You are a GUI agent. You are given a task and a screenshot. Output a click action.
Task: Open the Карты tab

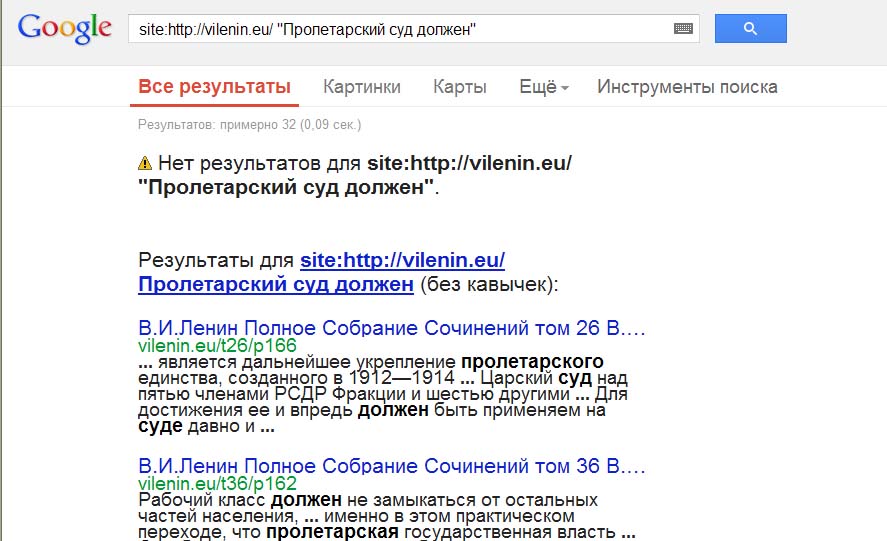coord(460,87)
